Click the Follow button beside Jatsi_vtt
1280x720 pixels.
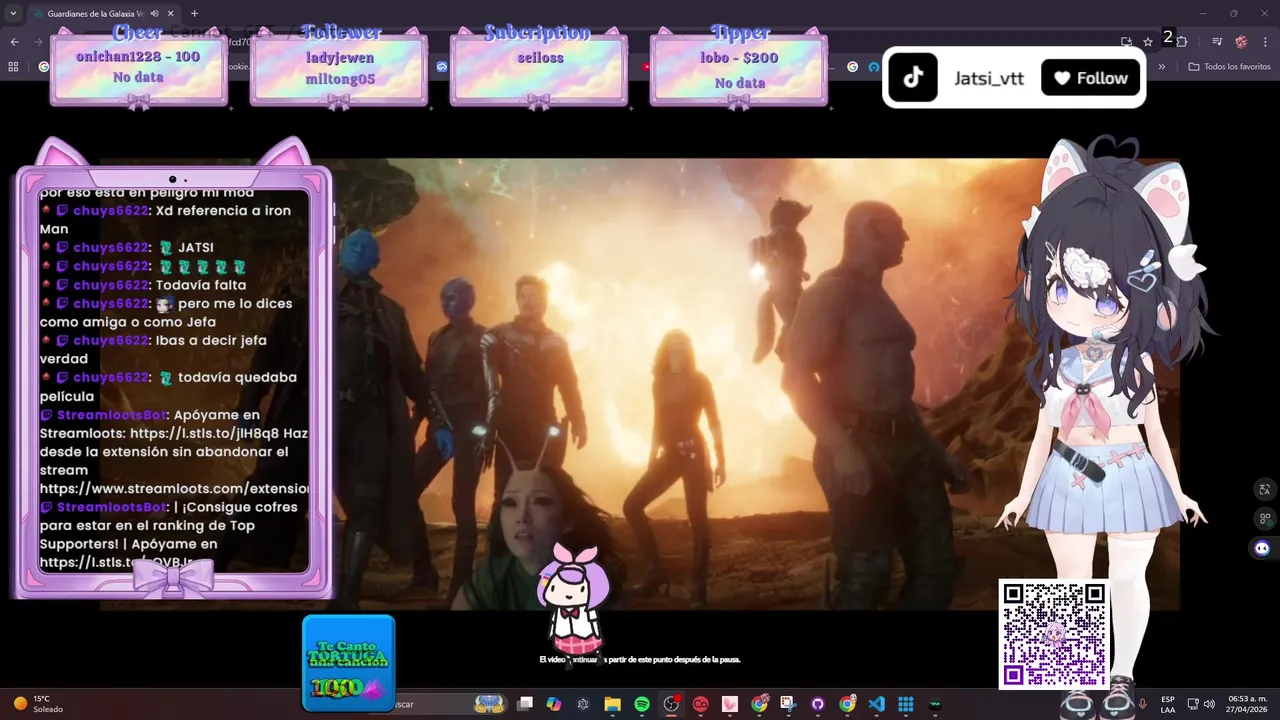coord(1091,78)
